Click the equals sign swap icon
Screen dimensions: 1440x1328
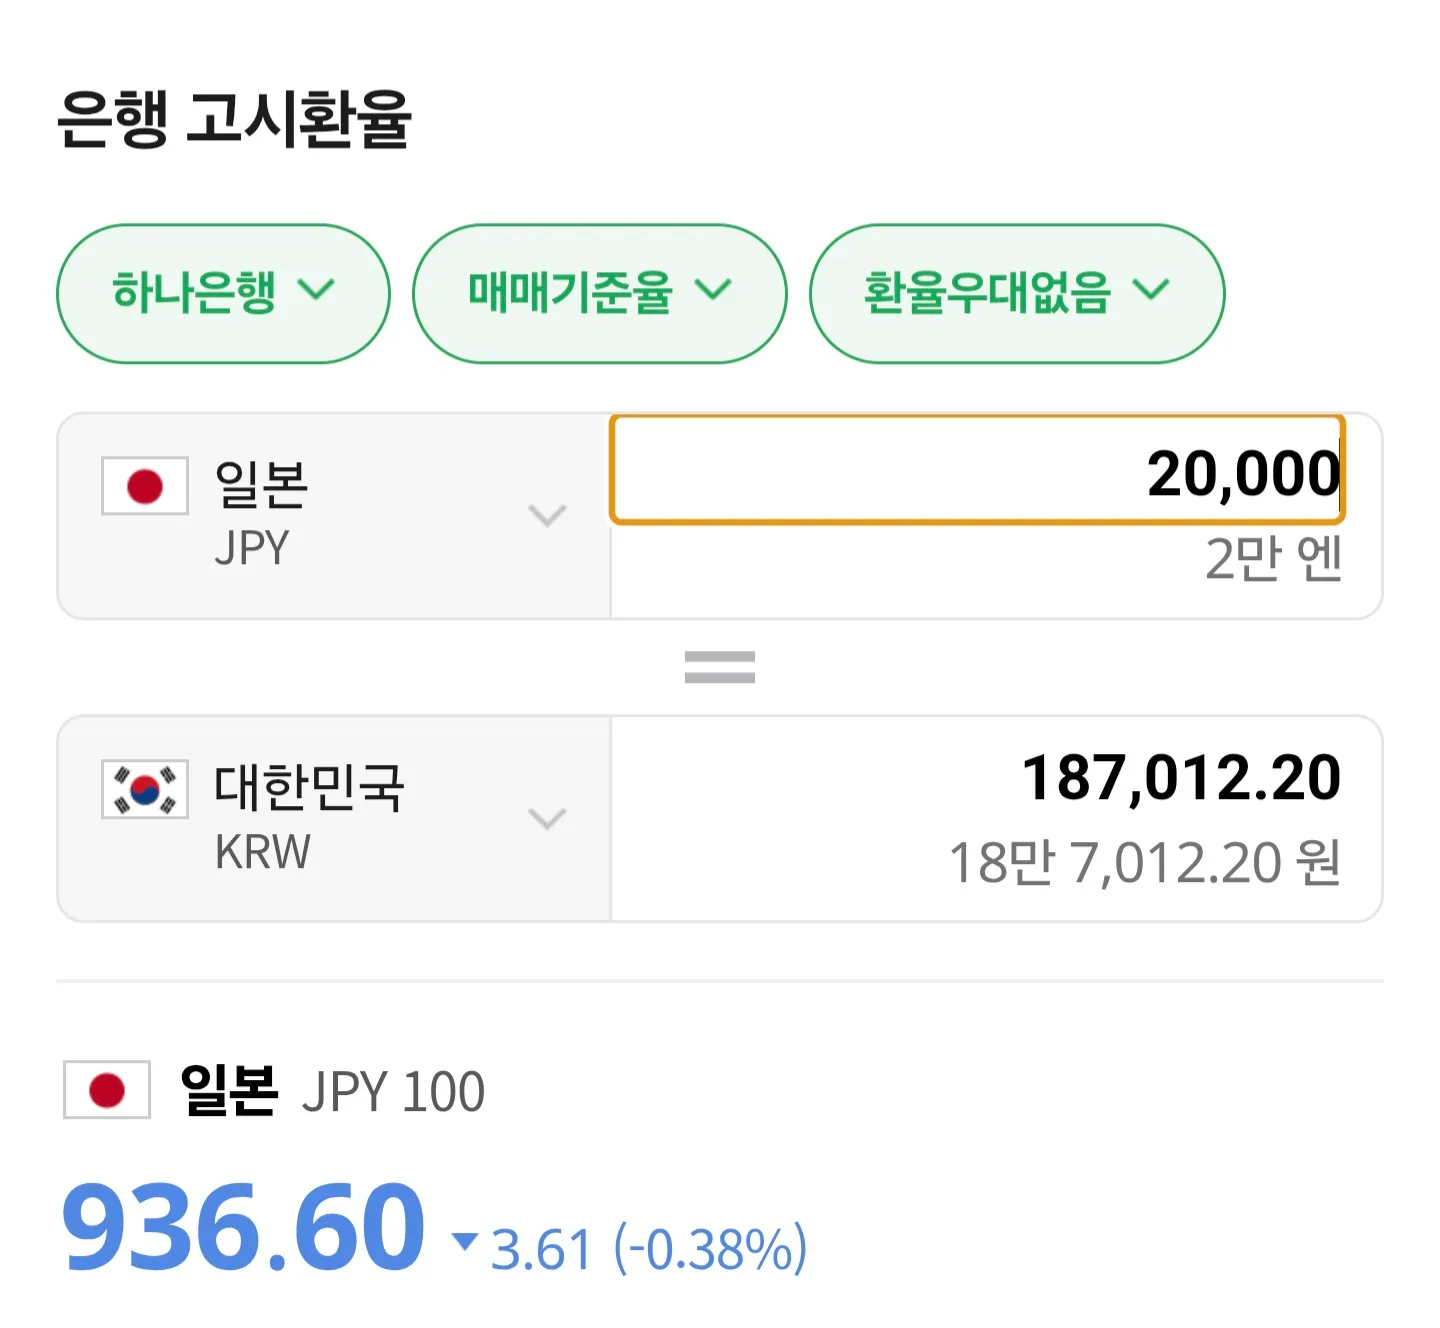click(719, 667)
